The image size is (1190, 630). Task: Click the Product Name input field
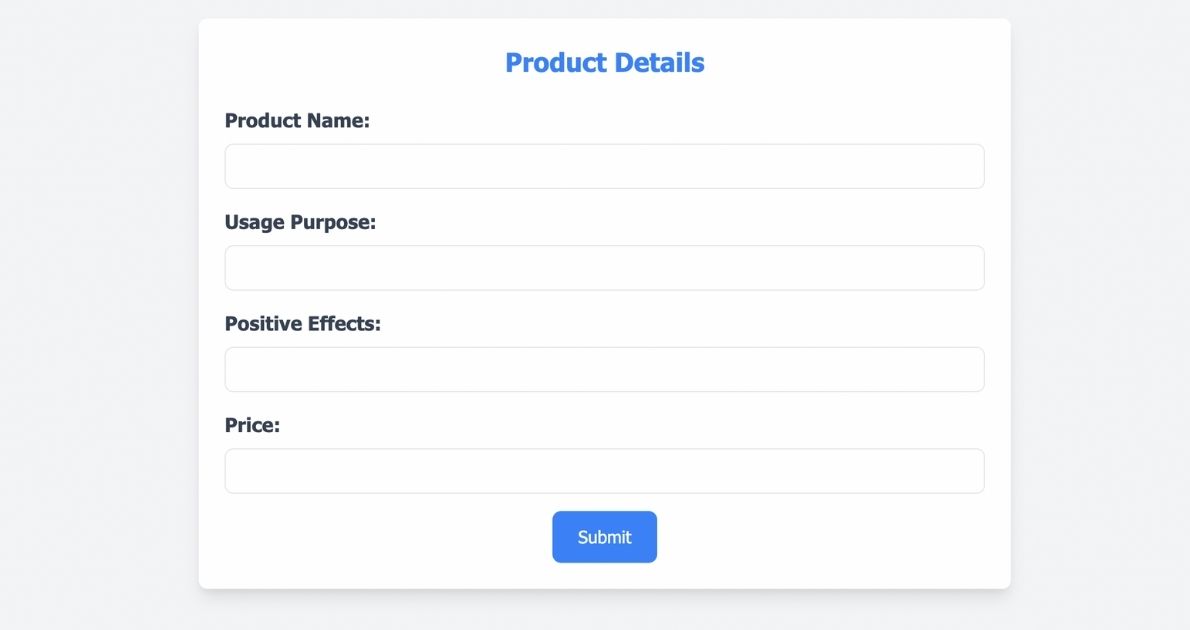604,166
